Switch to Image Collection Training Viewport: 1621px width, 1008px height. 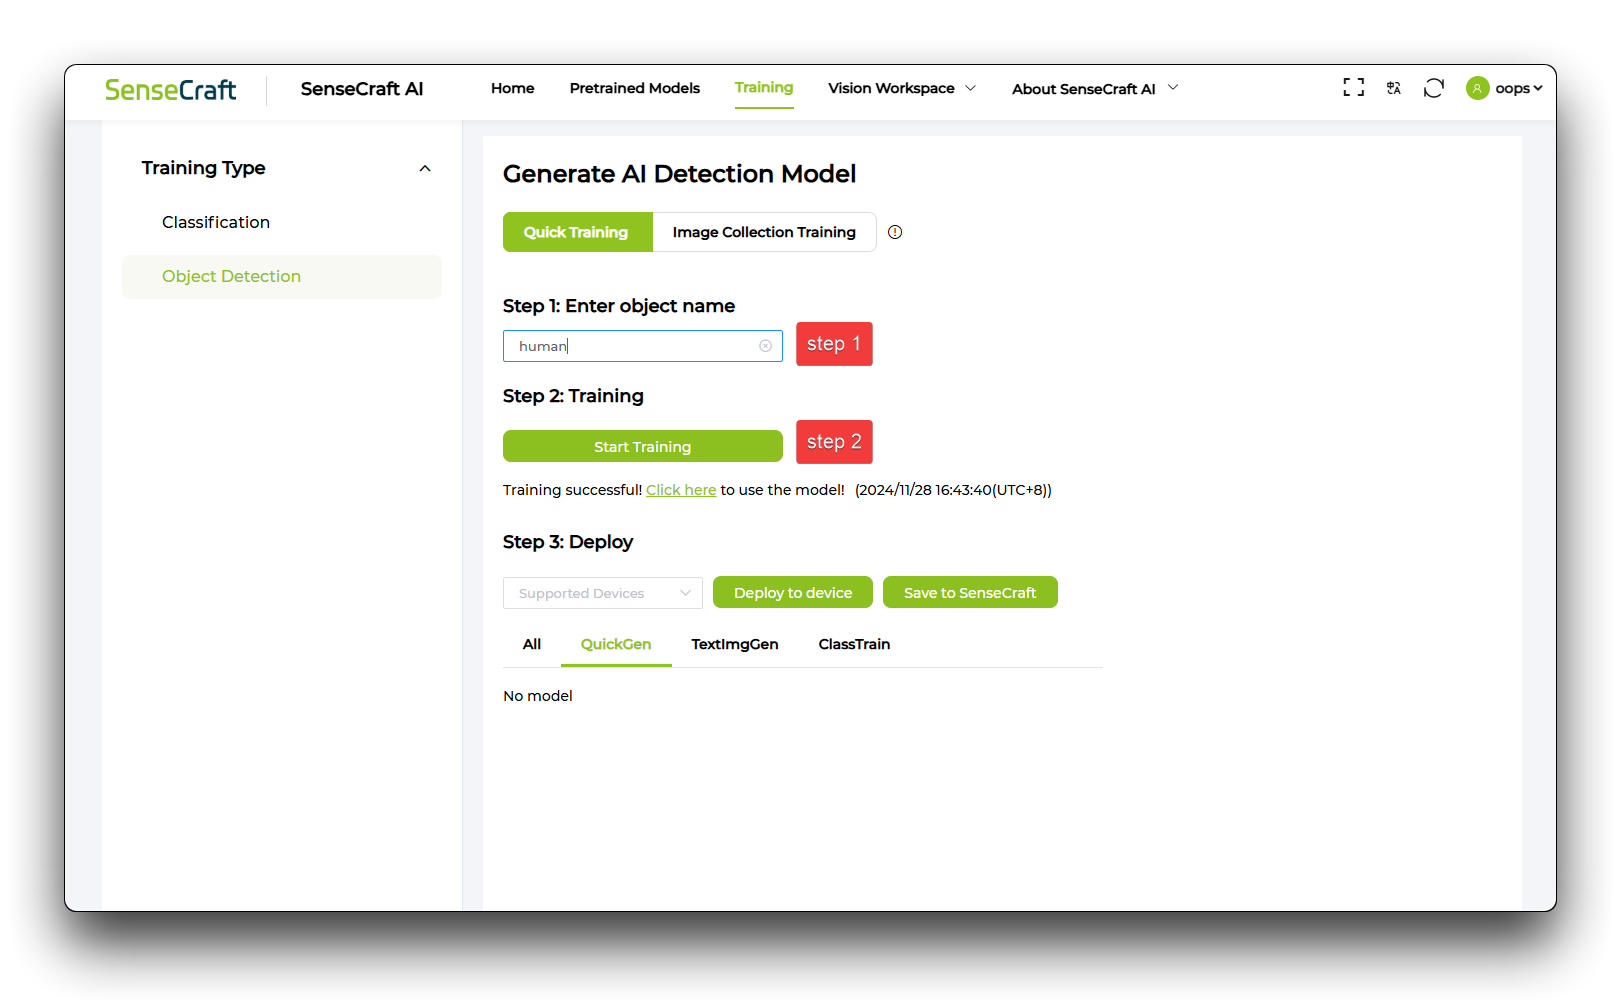pos(763,232)
